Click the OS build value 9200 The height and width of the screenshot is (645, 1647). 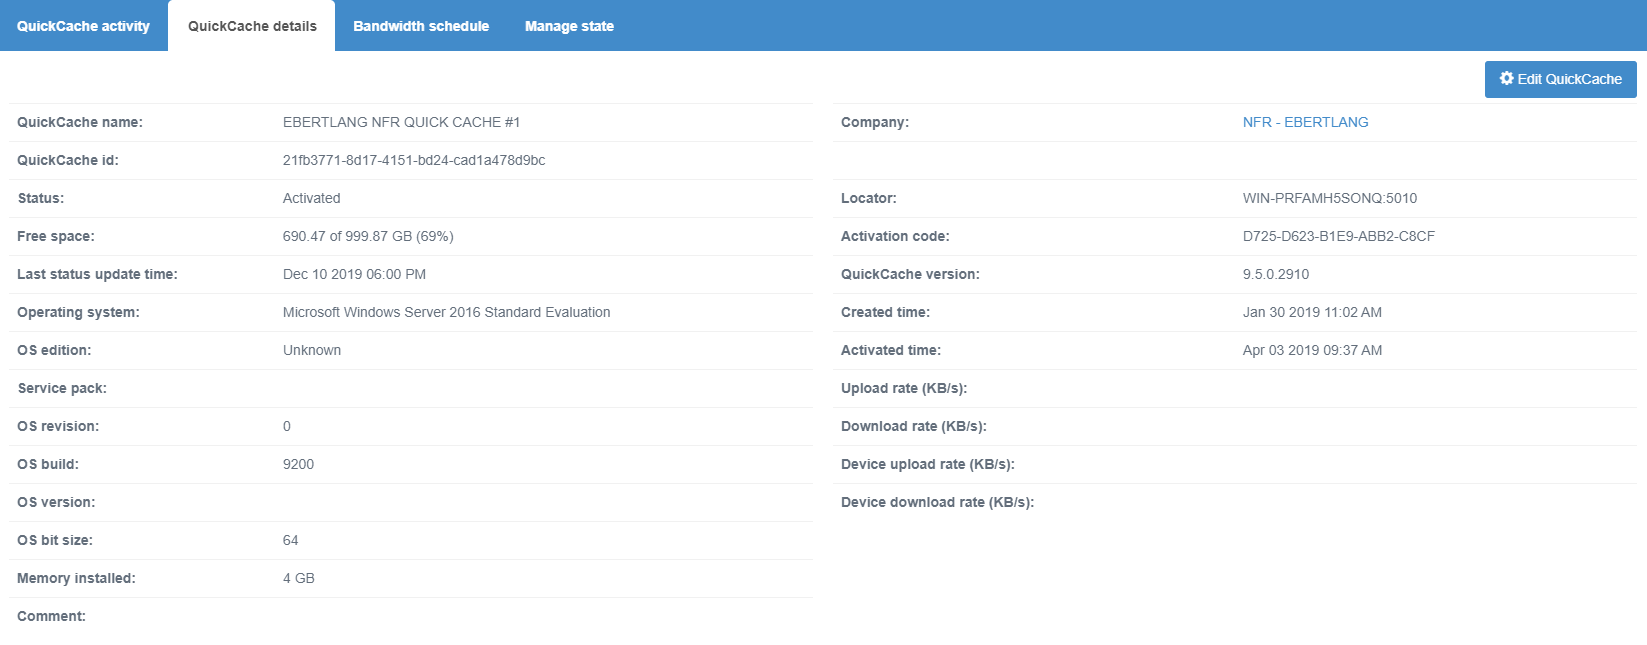(298, 464)
